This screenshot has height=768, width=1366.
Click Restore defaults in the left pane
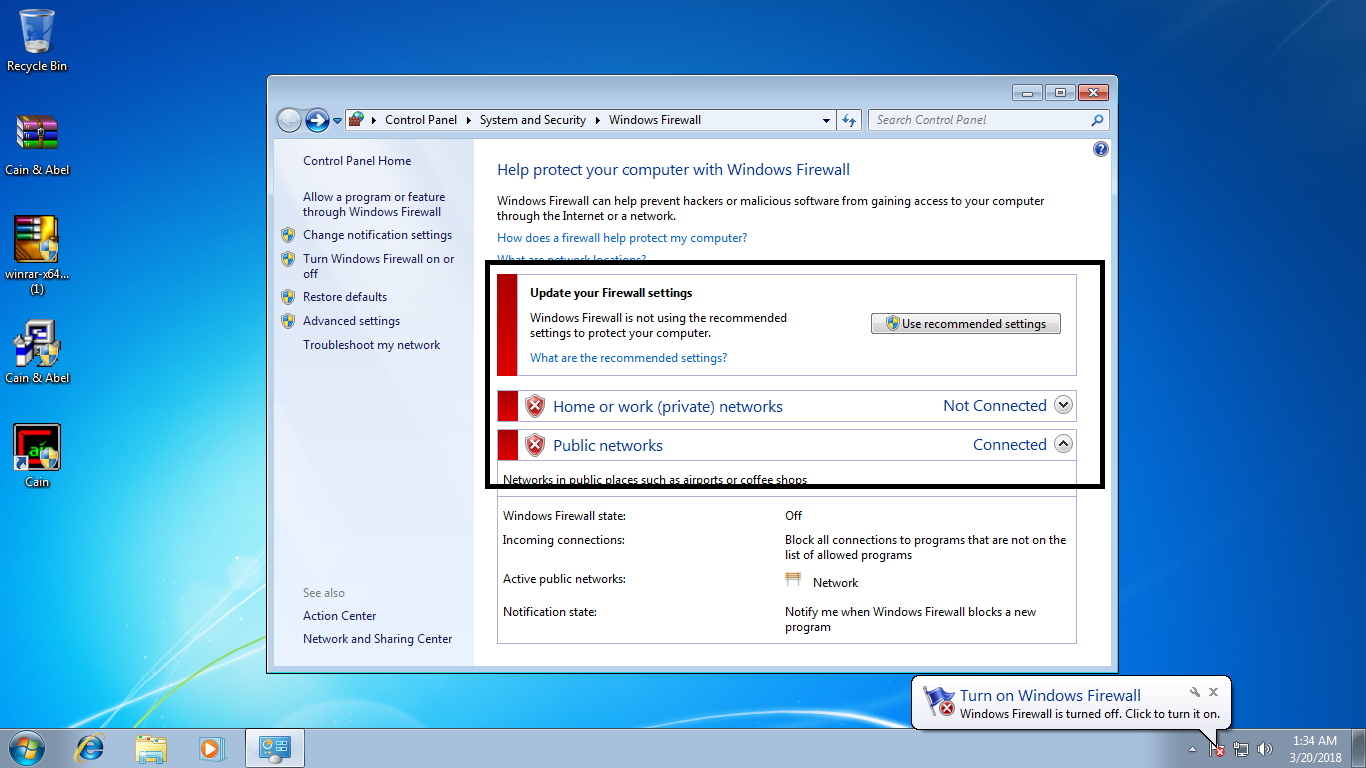coord(345,297)
